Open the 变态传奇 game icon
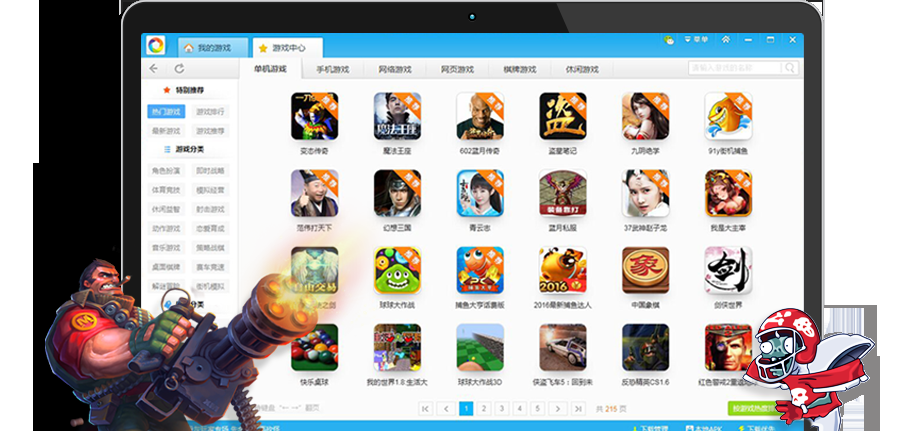This screenshot has height=431, width=903. (x=314, y=116)
